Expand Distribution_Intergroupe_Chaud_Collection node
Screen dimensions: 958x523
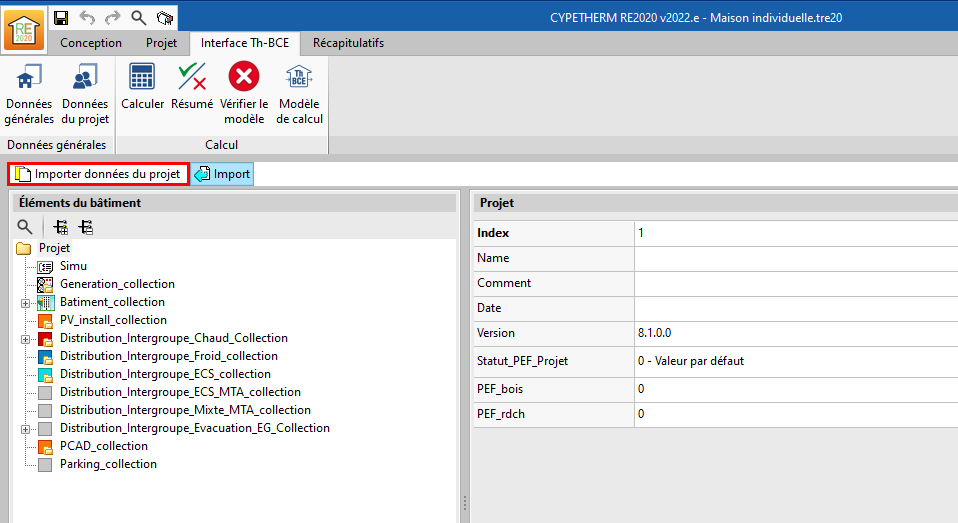click(x=25, y=339)
